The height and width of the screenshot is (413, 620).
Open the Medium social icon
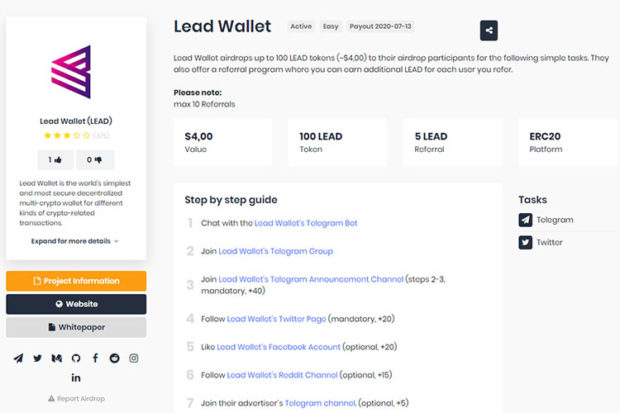click(56, 358)
